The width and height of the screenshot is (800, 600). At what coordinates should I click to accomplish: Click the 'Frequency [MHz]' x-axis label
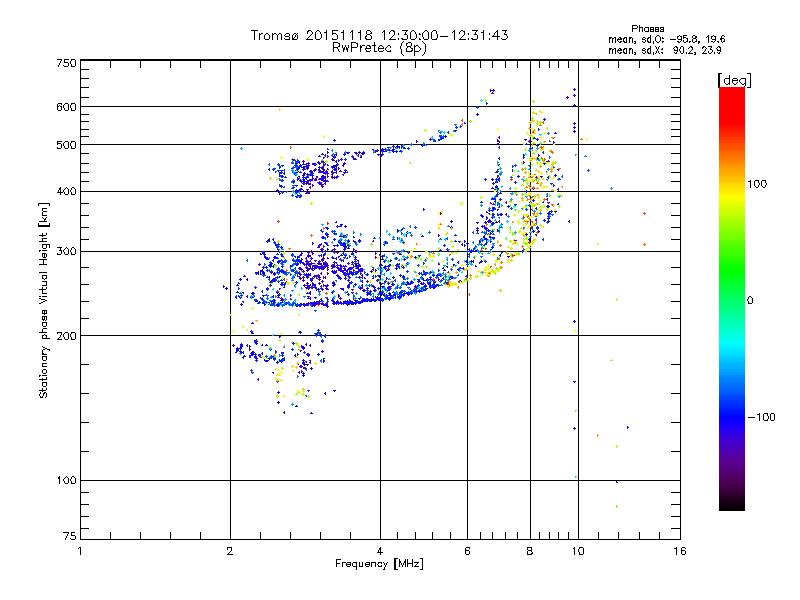pos(379,564)
